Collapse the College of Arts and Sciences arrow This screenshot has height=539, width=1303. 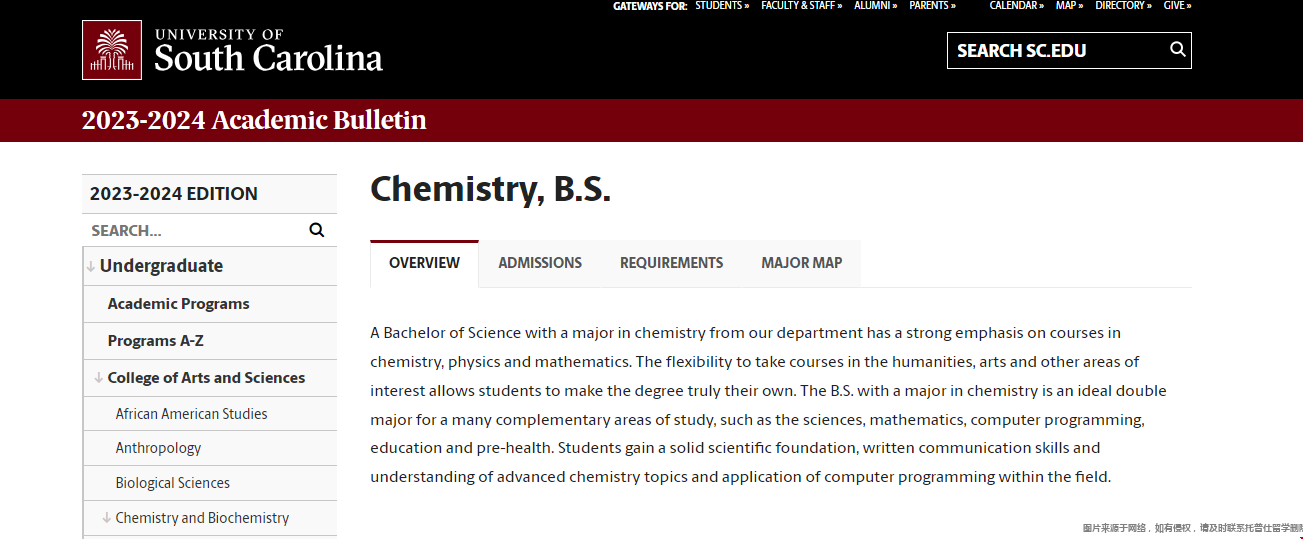[x=99, y=378]
